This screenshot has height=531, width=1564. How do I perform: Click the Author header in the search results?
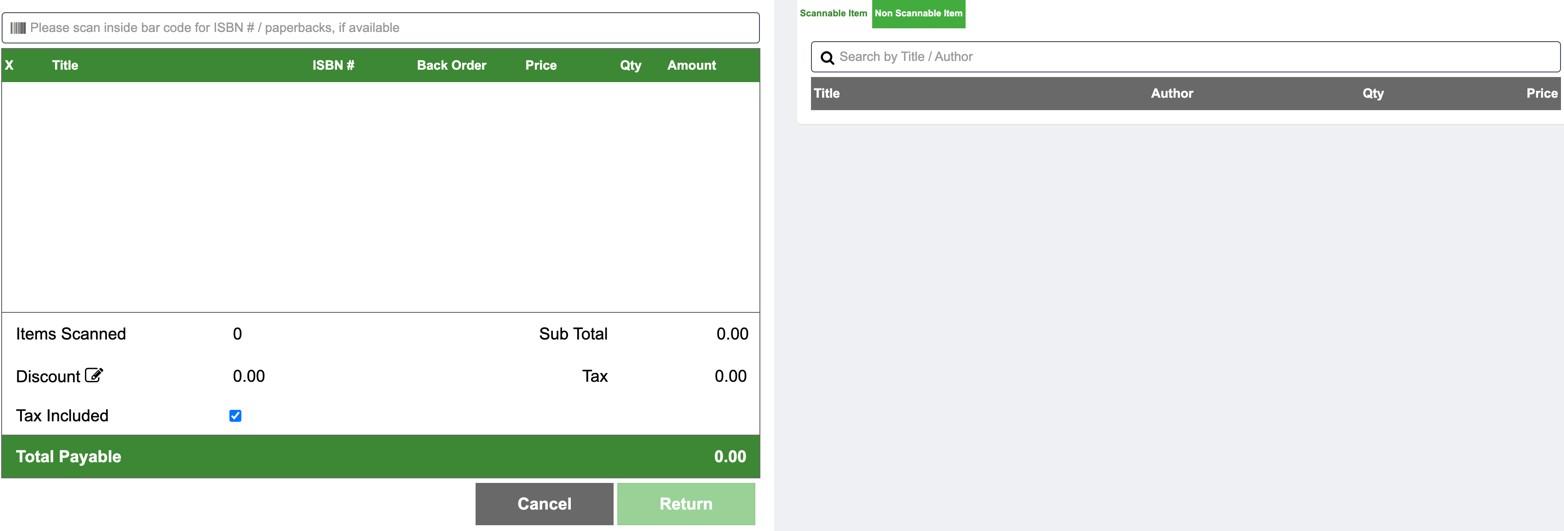[x=1172, y=93]
